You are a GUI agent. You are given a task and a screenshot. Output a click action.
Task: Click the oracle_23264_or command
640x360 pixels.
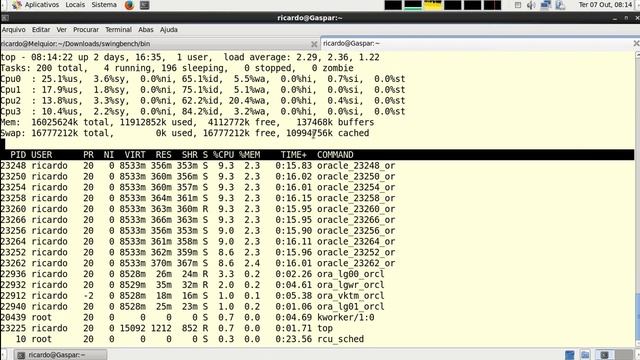356,242
